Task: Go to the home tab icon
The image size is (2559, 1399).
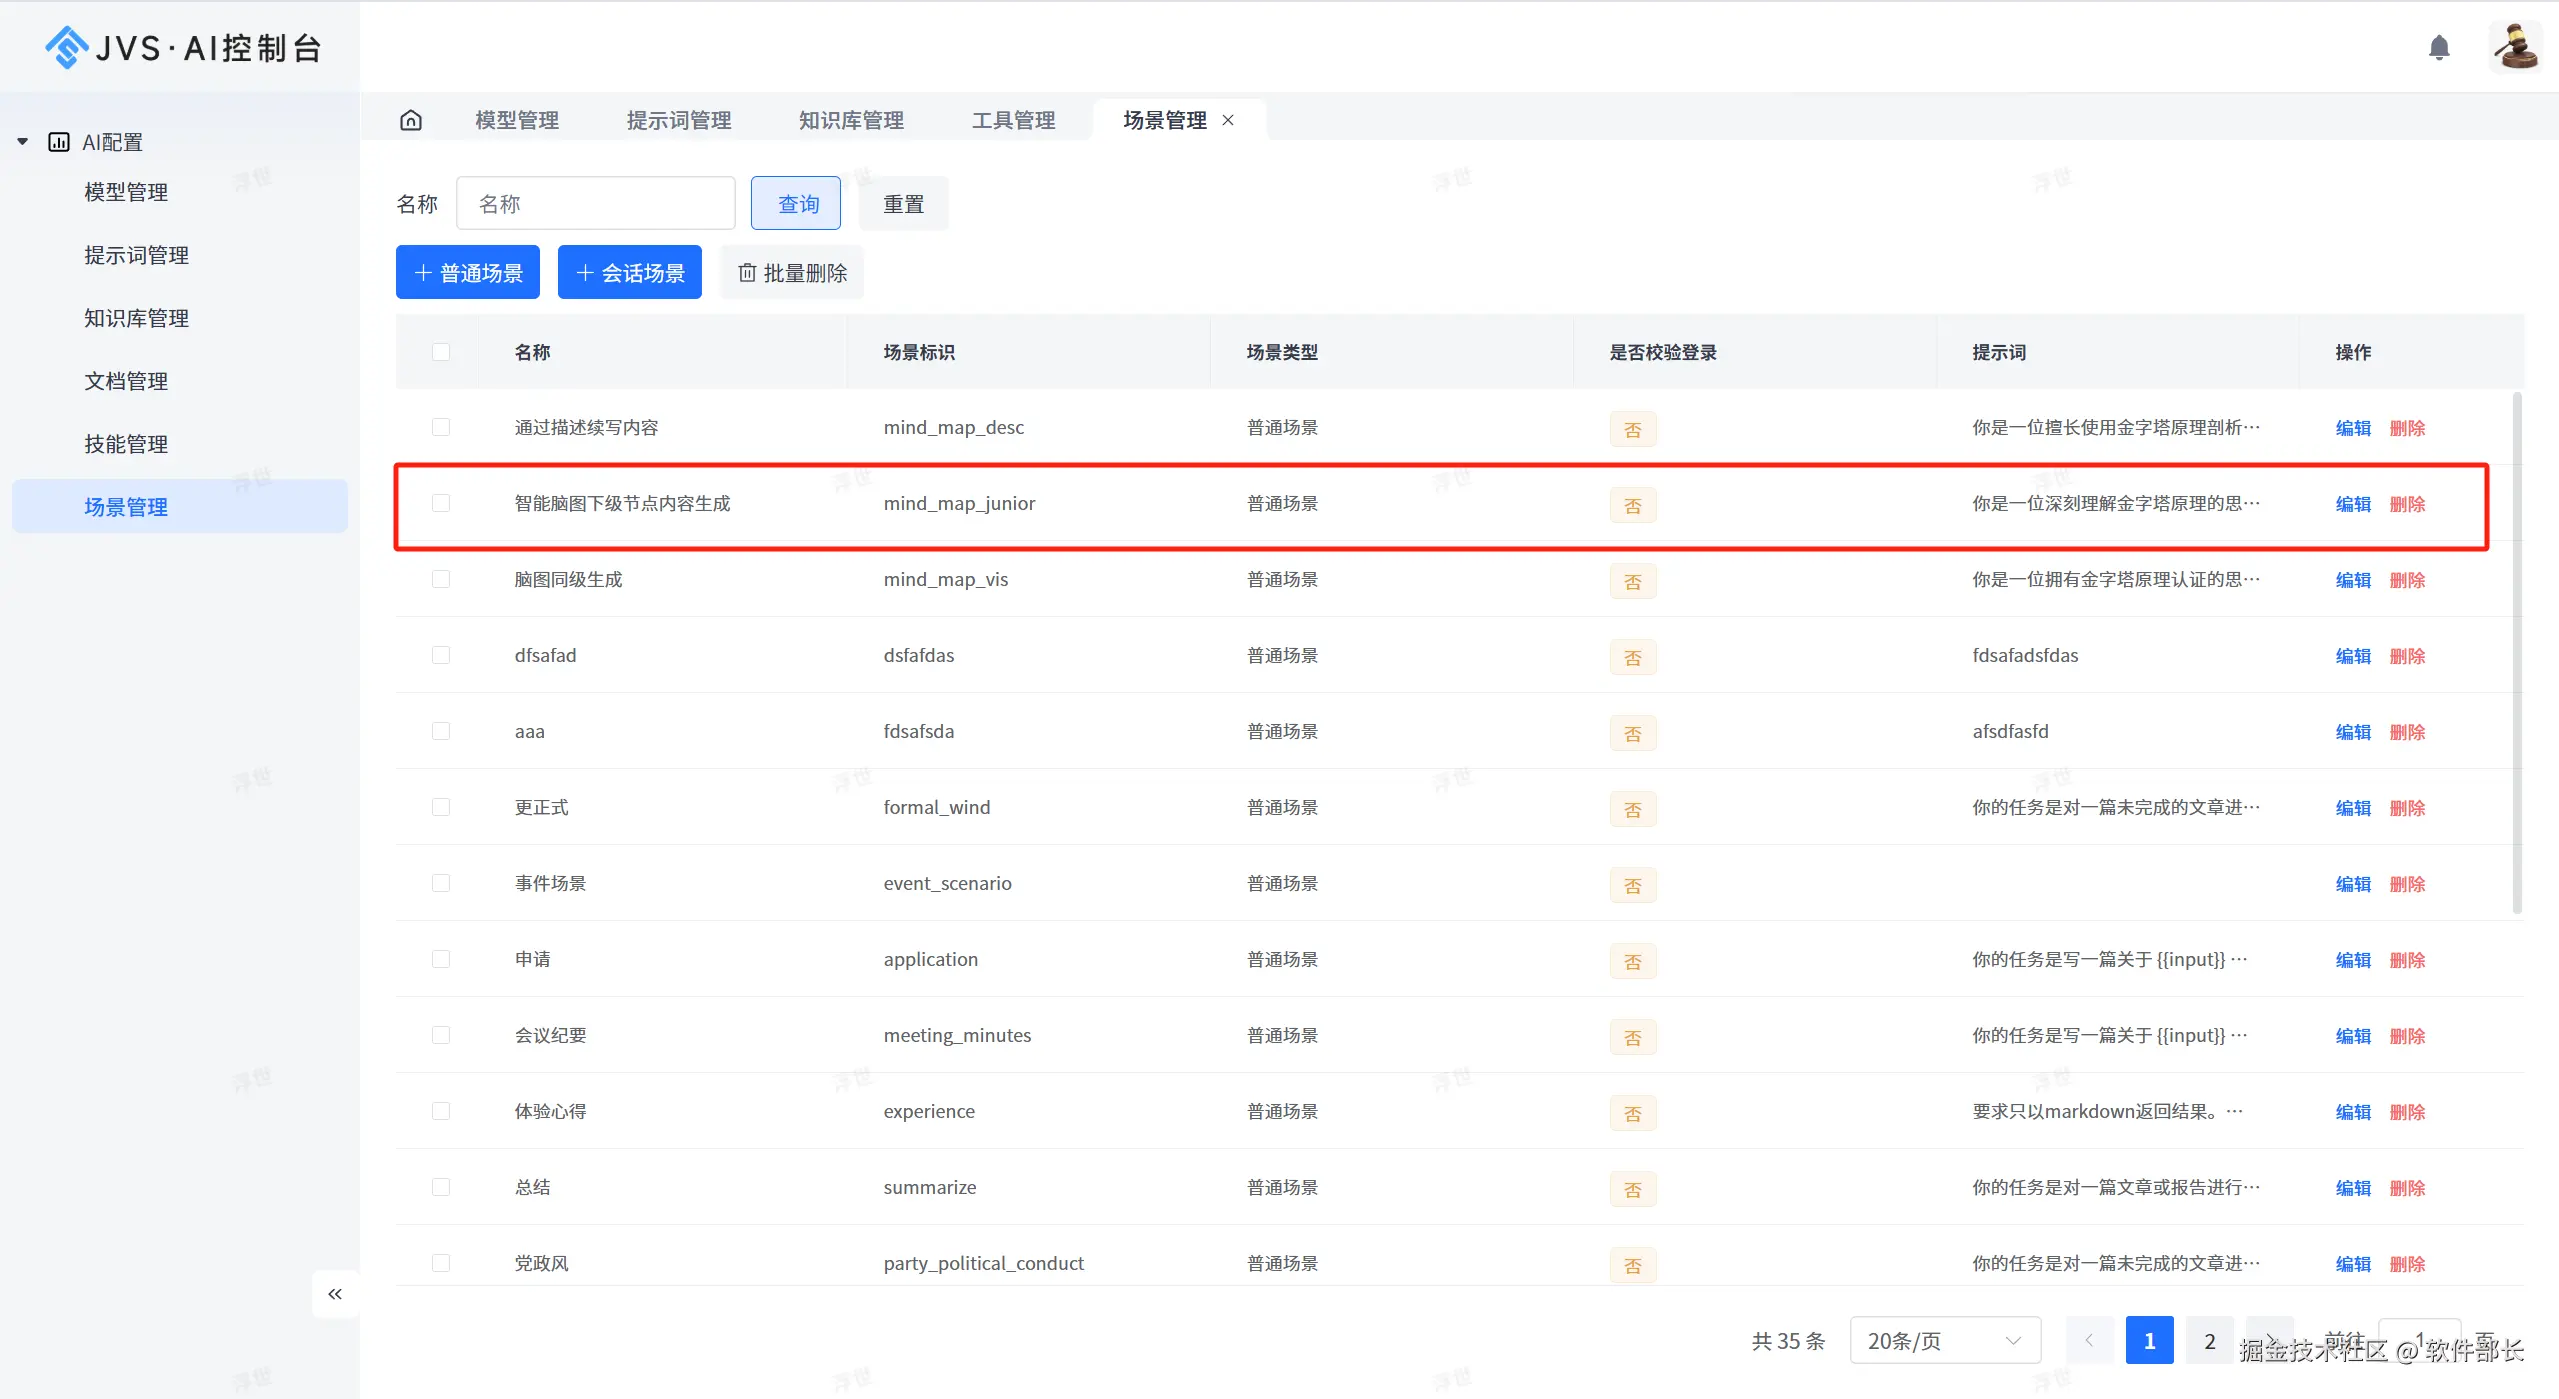Action: pos(411,120)
